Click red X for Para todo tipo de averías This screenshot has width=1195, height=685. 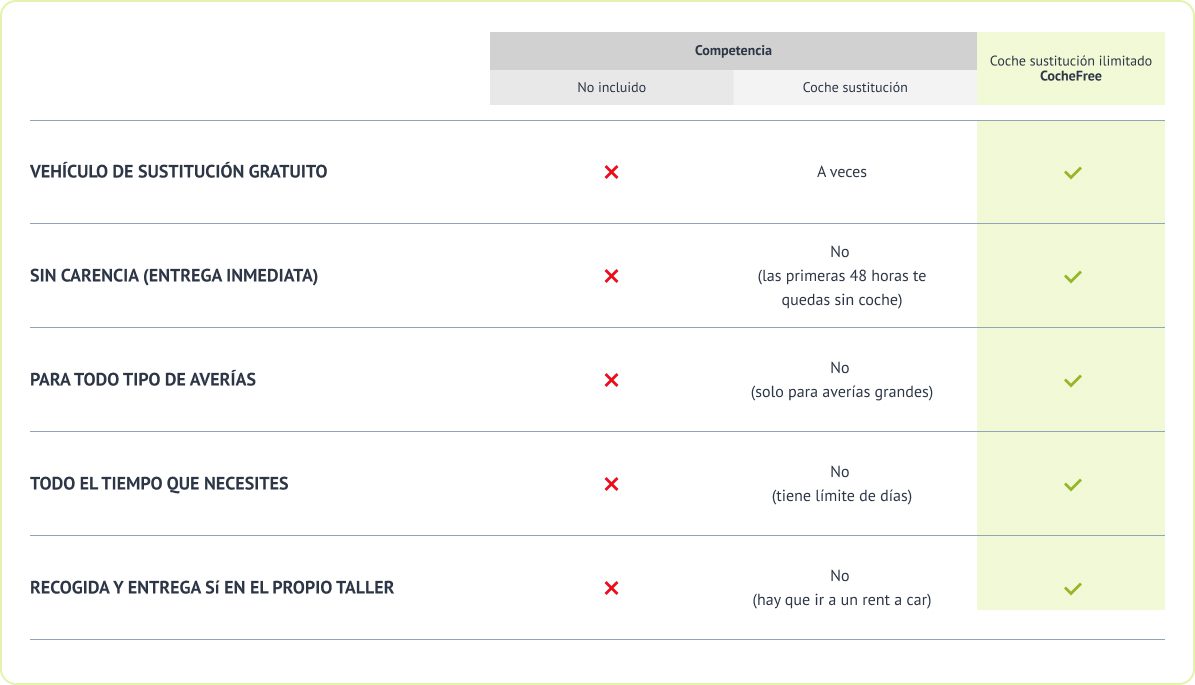[611, 380]
